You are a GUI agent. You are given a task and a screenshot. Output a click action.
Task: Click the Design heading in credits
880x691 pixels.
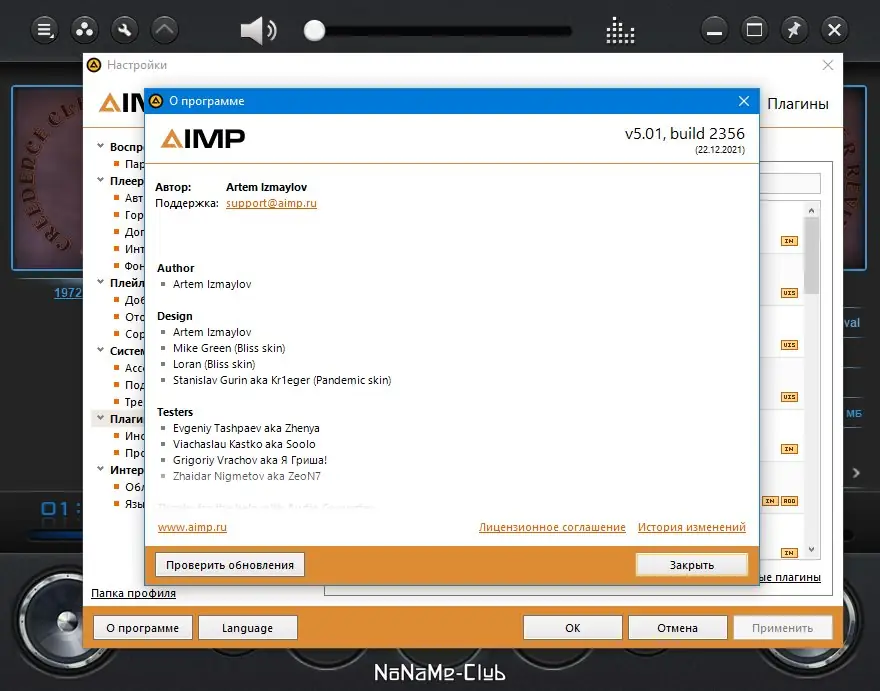[x=175, y=316]
